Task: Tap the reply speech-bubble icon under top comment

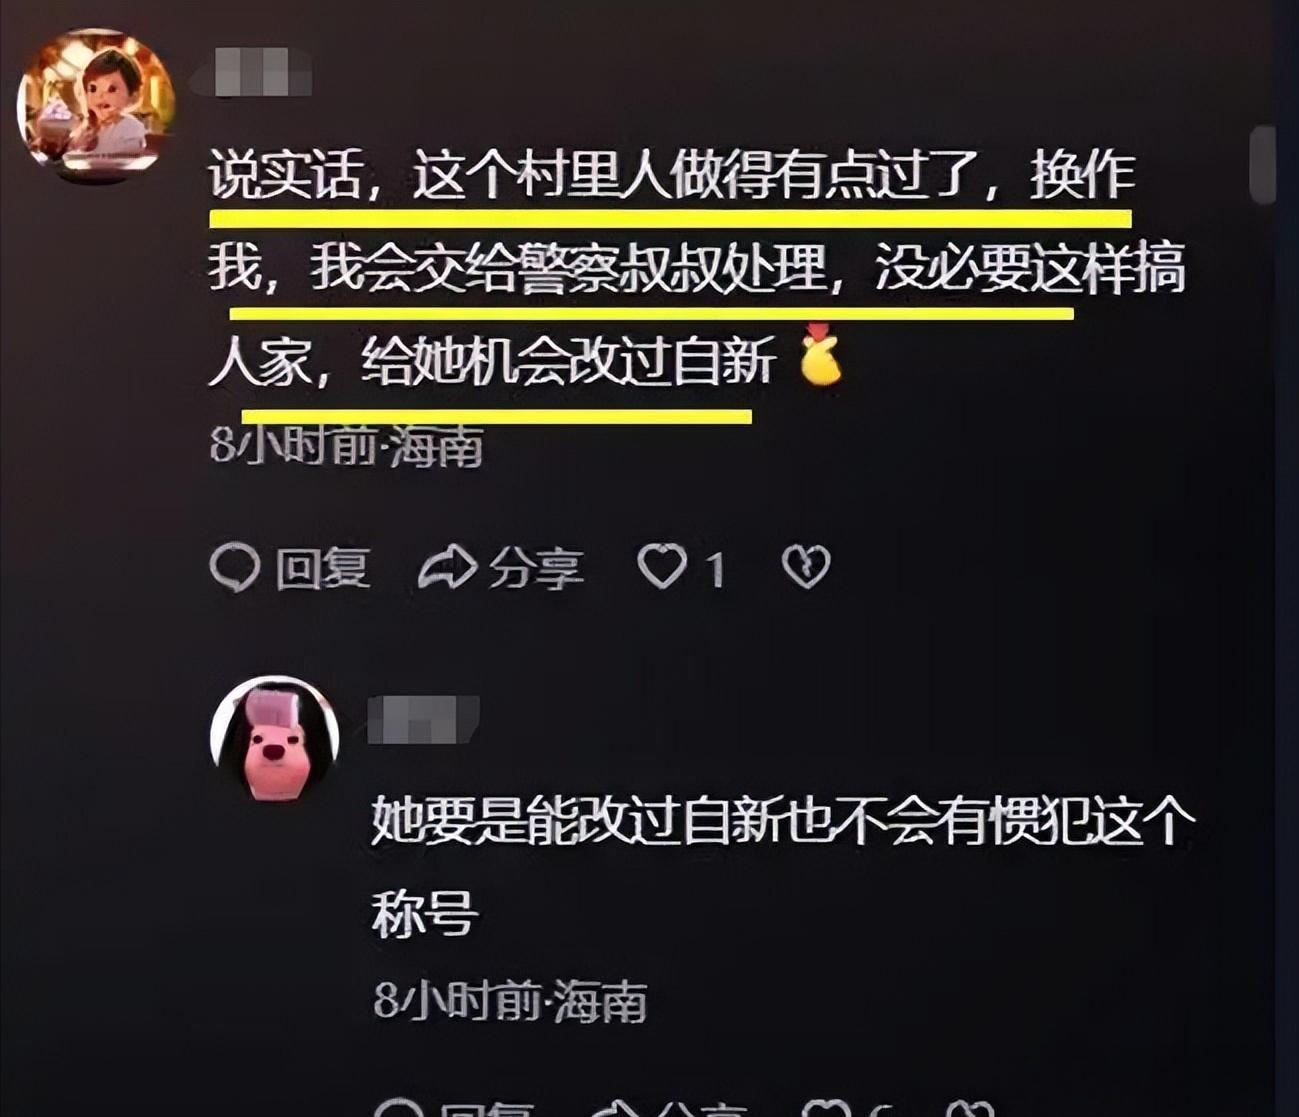Action: click(x=235, y=567)
